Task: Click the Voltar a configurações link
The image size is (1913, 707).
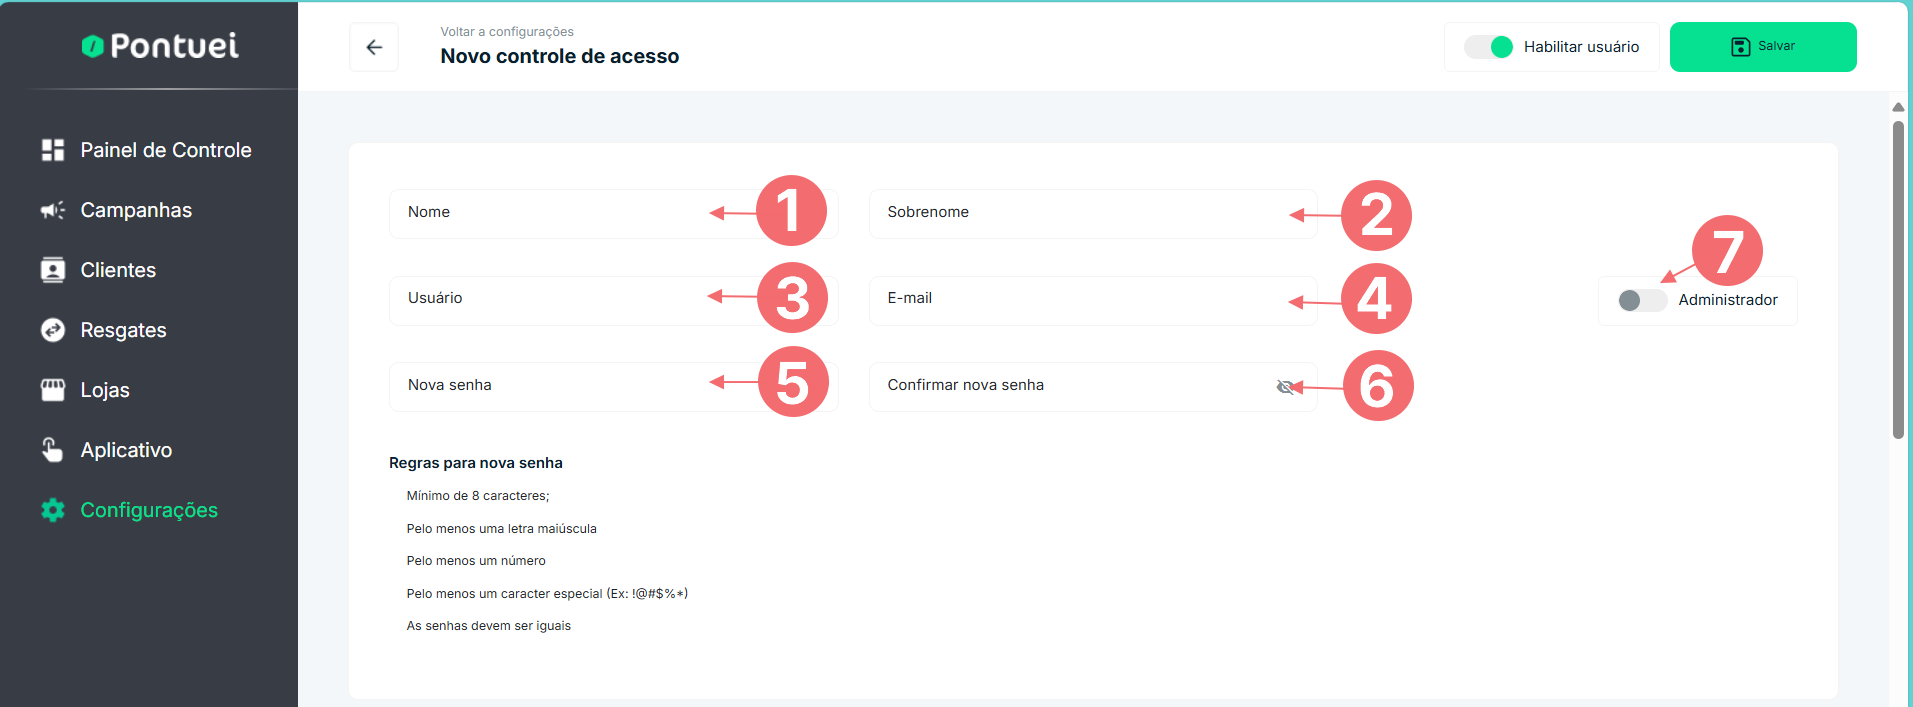Action: click(x=507, y=32)
